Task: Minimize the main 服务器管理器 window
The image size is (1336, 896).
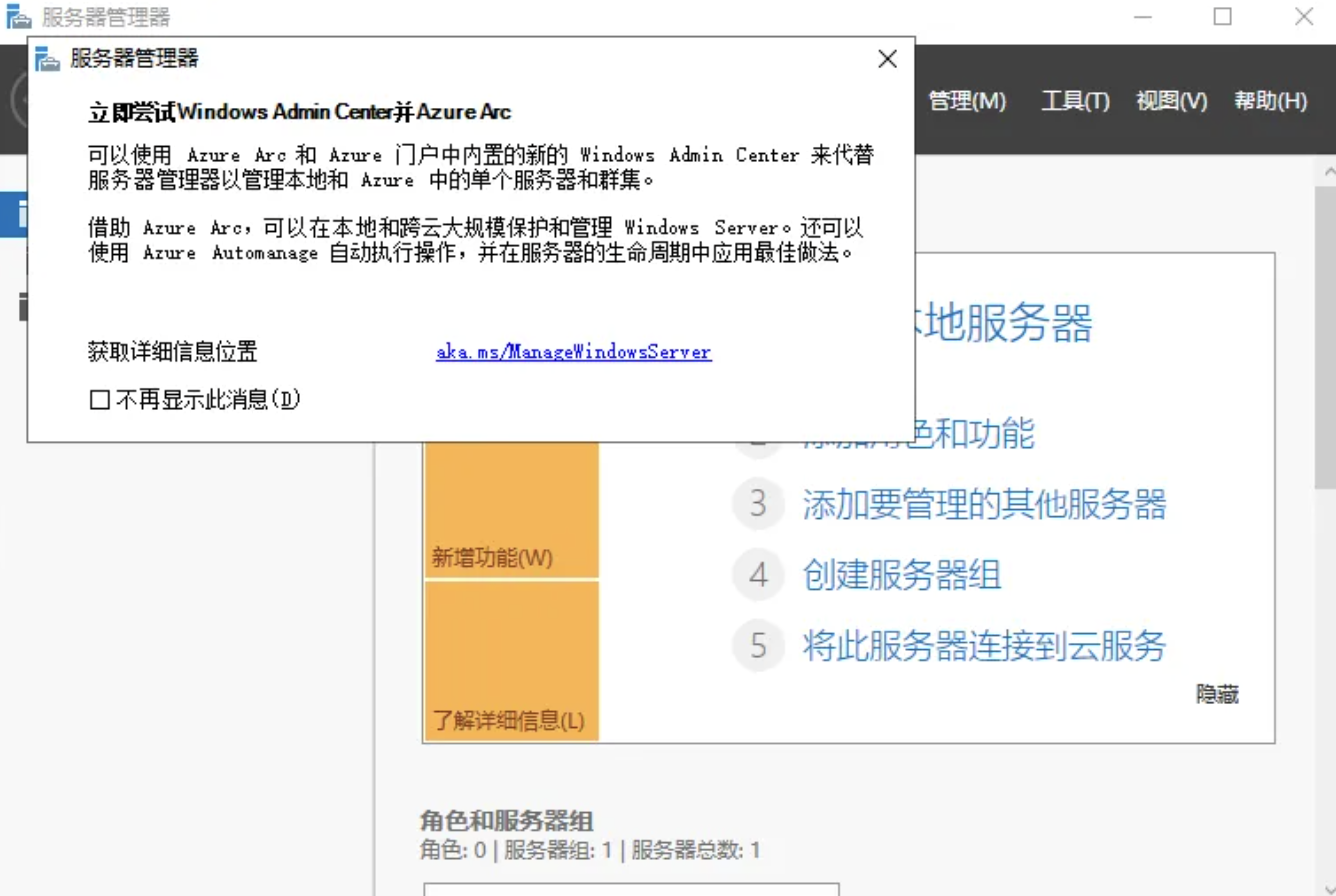Action: click(x=1143, y=16)
